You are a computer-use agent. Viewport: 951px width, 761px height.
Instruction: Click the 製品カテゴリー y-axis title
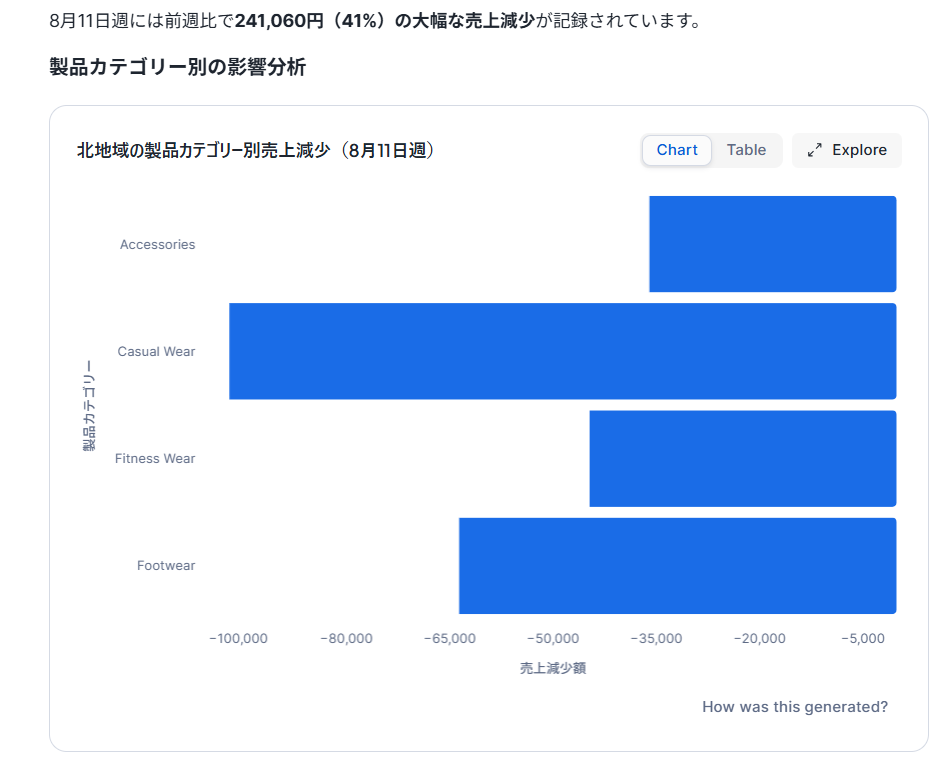pos(89,405)
